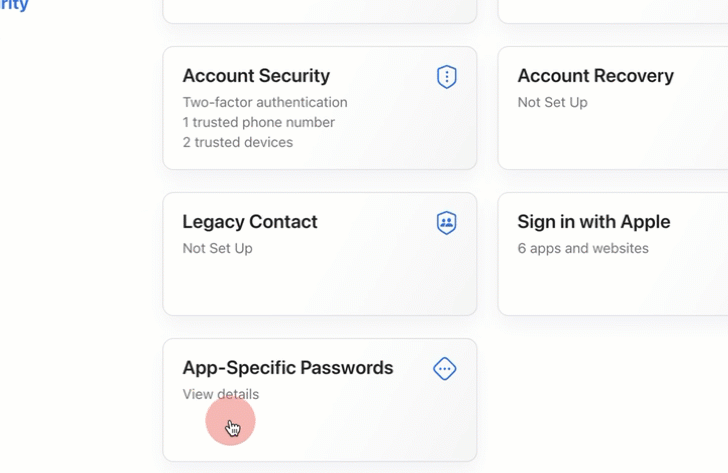Select the Legacy Contact heading
This screenshot has height=473, width=728.
click(250, 222)
